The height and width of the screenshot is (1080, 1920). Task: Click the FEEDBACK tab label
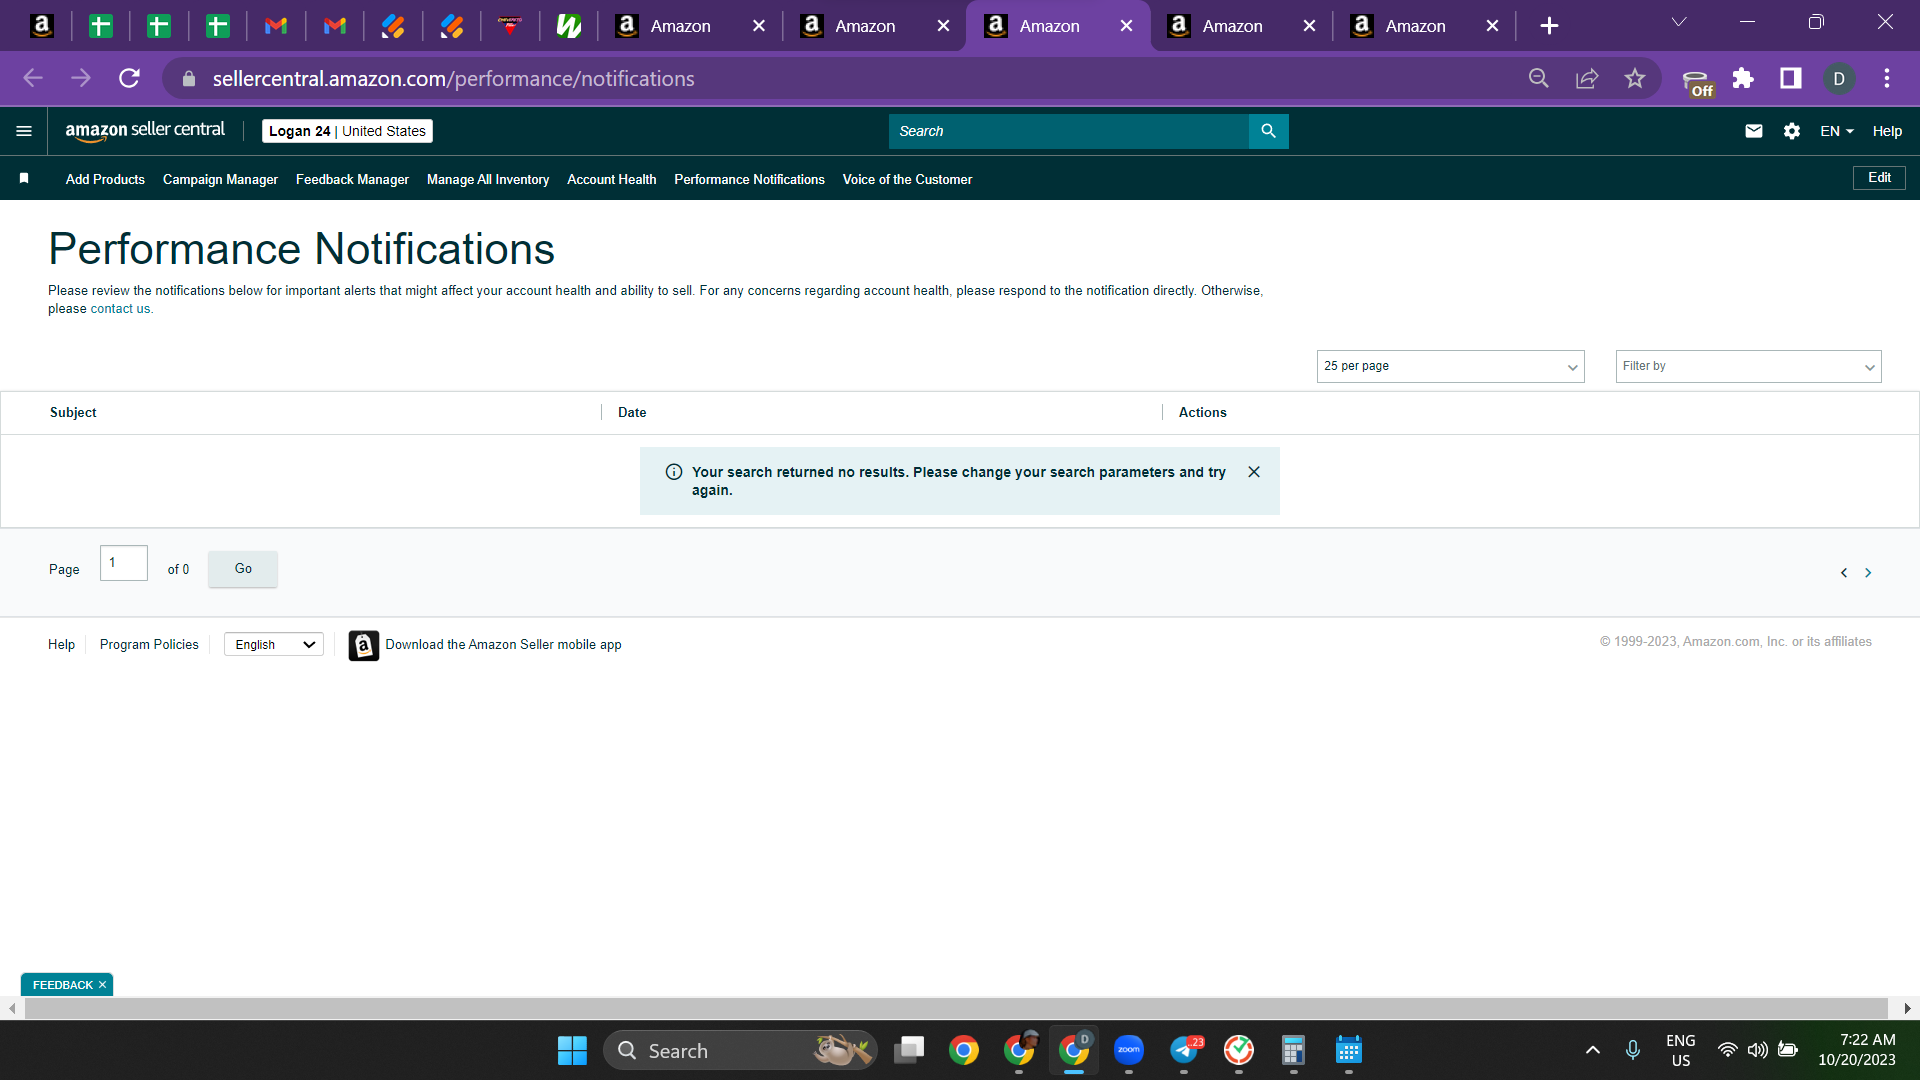point(62,985)
